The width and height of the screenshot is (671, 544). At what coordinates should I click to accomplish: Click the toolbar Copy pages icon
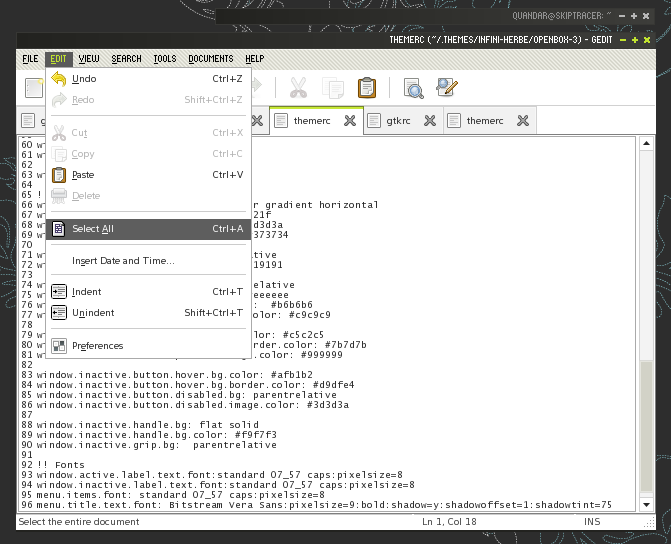click(333, 88)
